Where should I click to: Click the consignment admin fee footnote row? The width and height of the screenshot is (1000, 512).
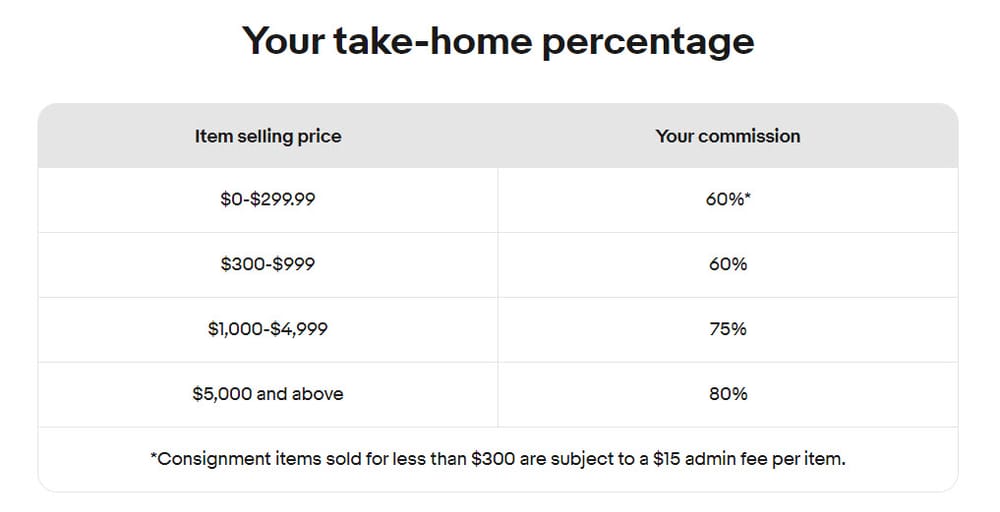tap(498, 460)
